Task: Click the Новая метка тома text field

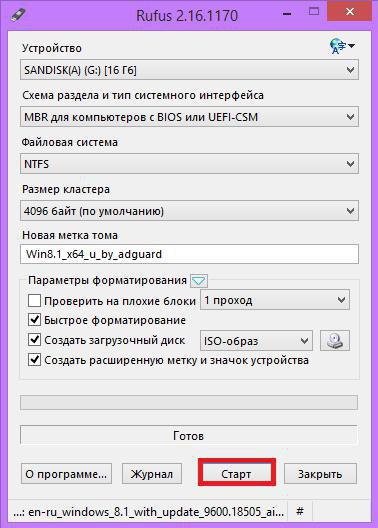Action: pyautogui.click(x=189, y=254)
